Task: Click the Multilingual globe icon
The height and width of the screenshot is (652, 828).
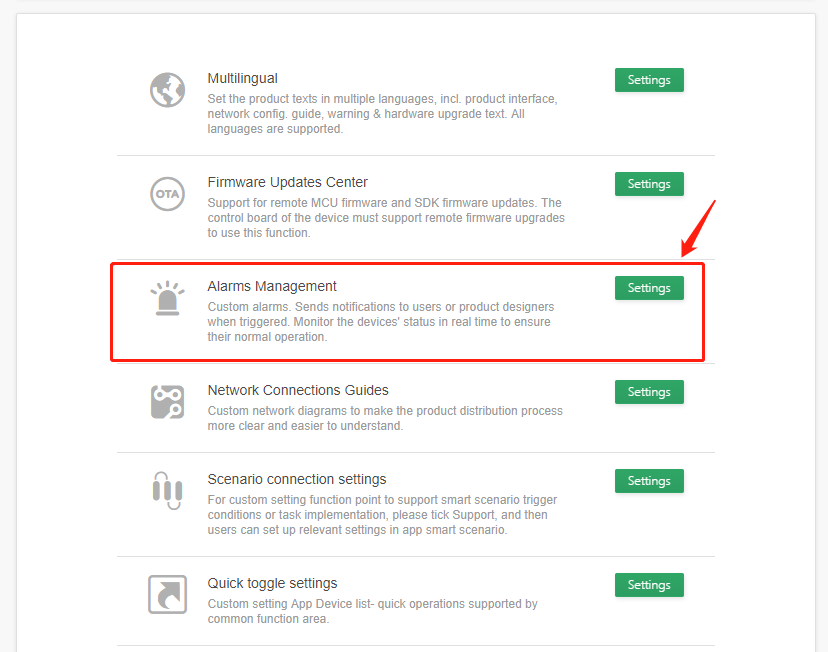Action: pyautogui.click(x=167, y=90)
